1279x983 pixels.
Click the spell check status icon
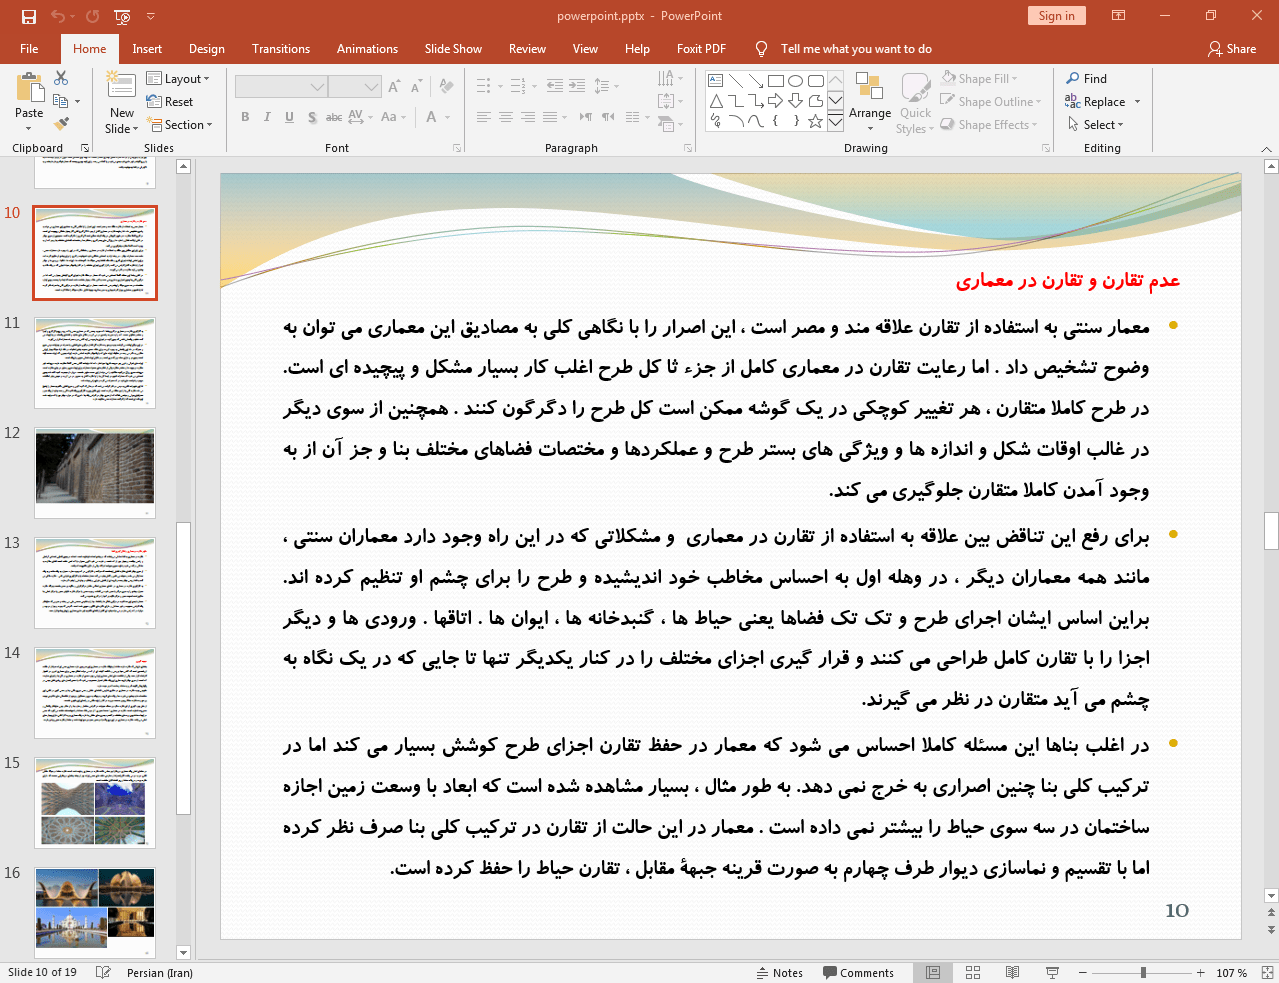click(103, 973)
